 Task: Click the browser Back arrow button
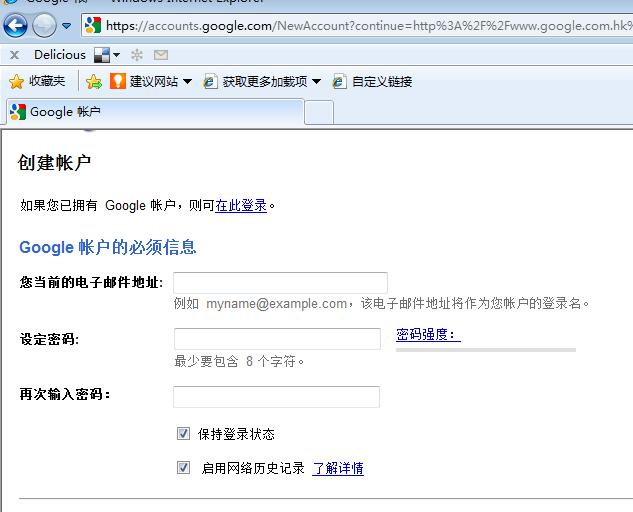[x=15, y=25]
